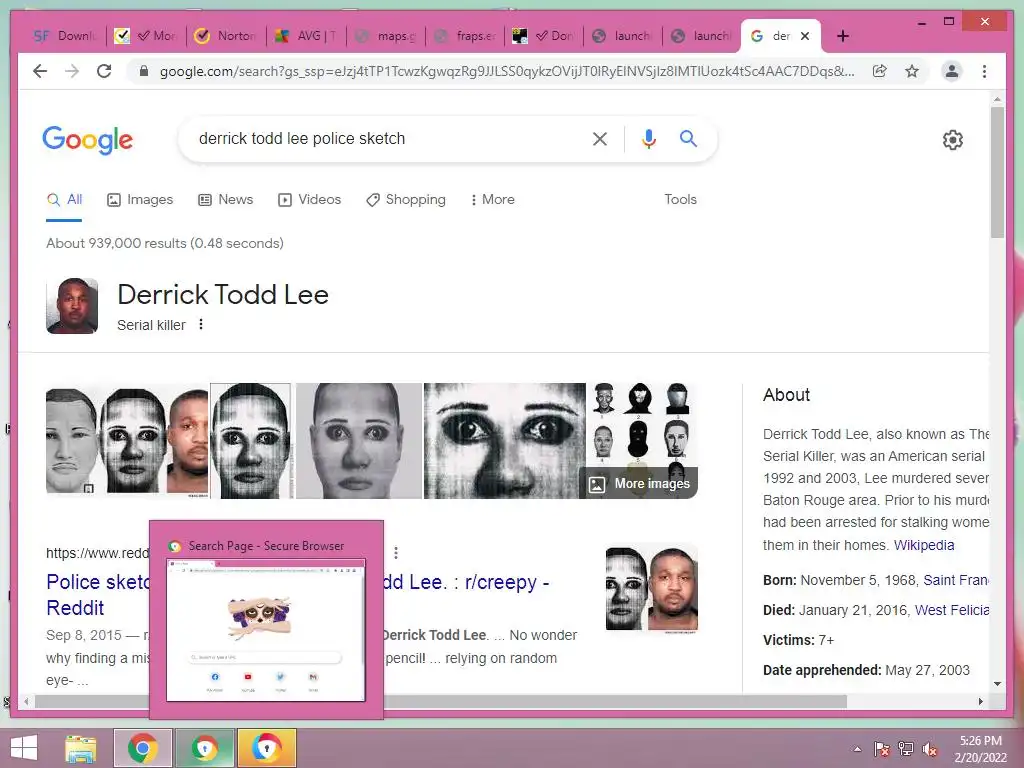The width and height of the screenshot is (1024, 768).
Task: Expand the More search filters menu
Action: 492,200
